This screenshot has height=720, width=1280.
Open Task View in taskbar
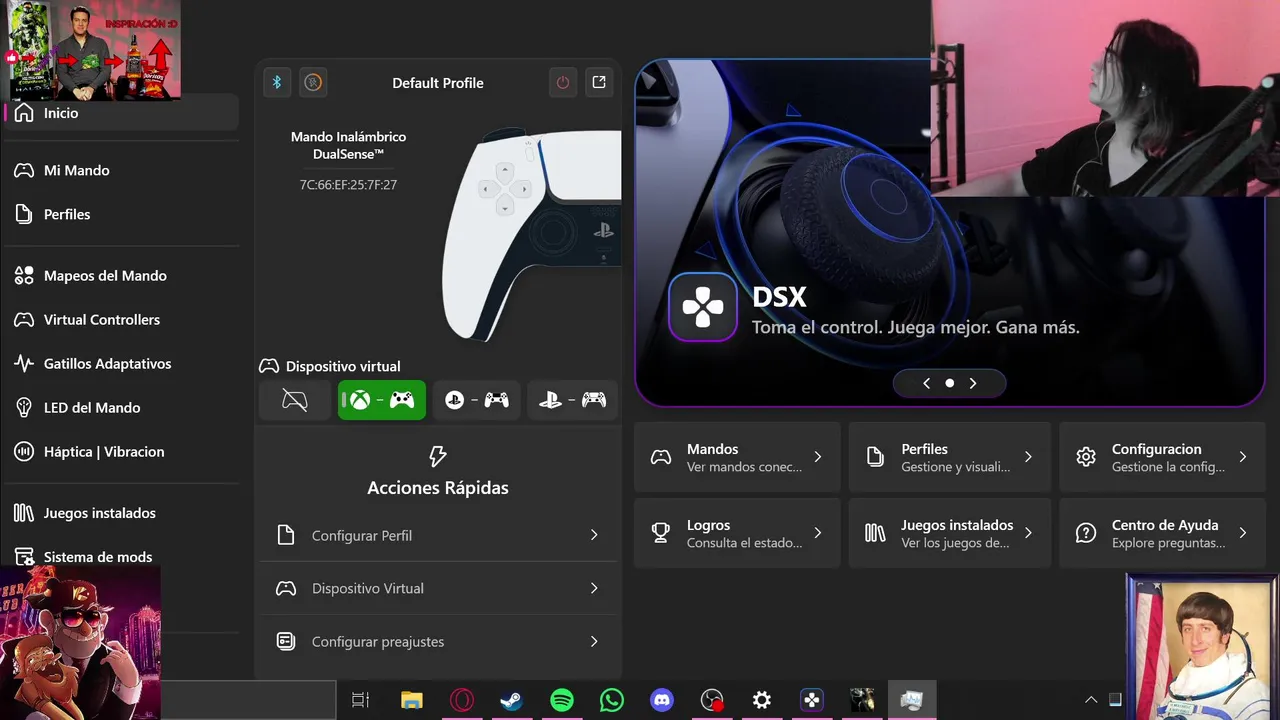tap(360, 700)
